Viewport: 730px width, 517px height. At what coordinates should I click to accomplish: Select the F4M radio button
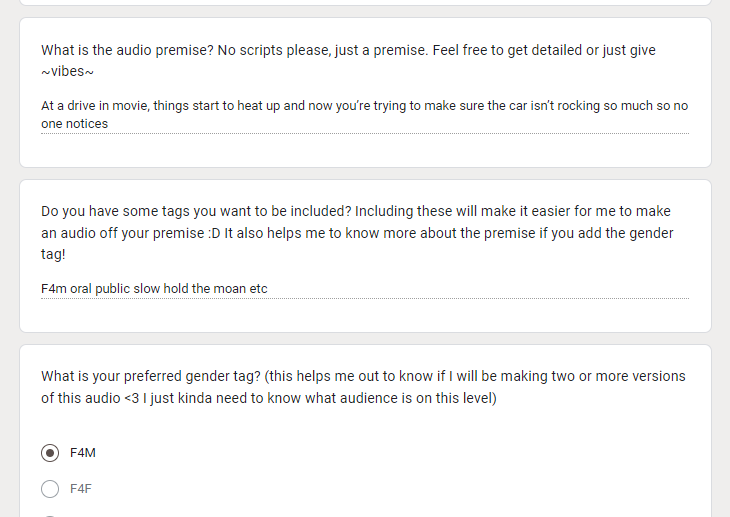pyautogui.click(x=50, y=453)
